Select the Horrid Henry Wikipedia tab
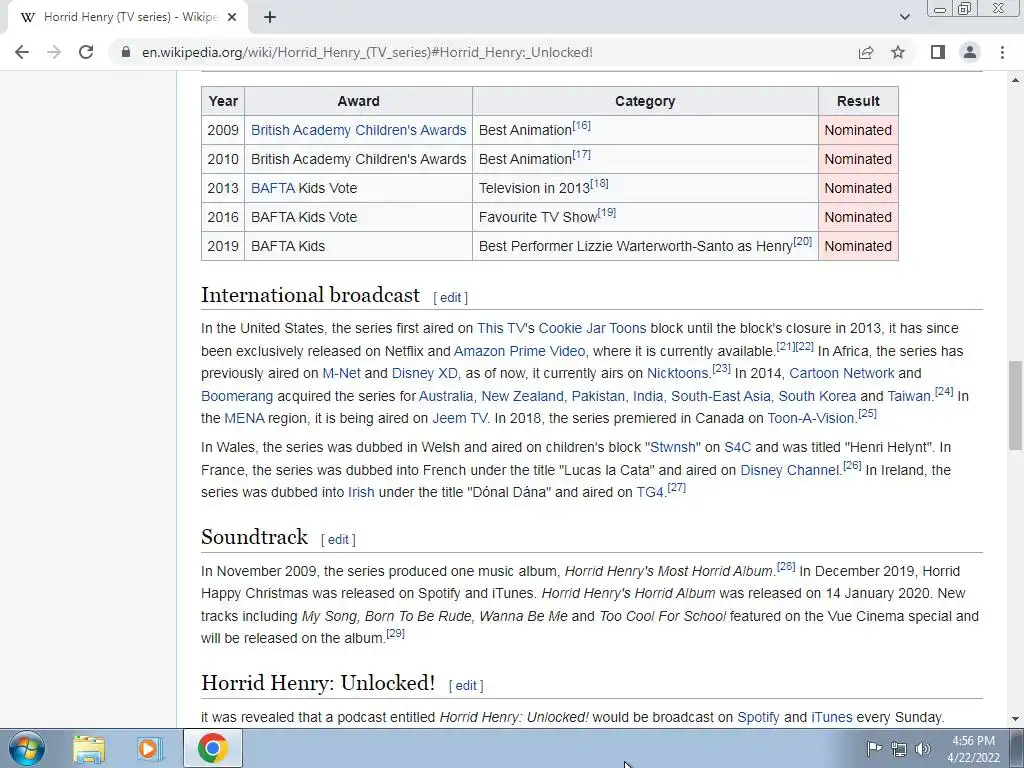This screenshot has width=1024, height=768. [x=127, y=17]
